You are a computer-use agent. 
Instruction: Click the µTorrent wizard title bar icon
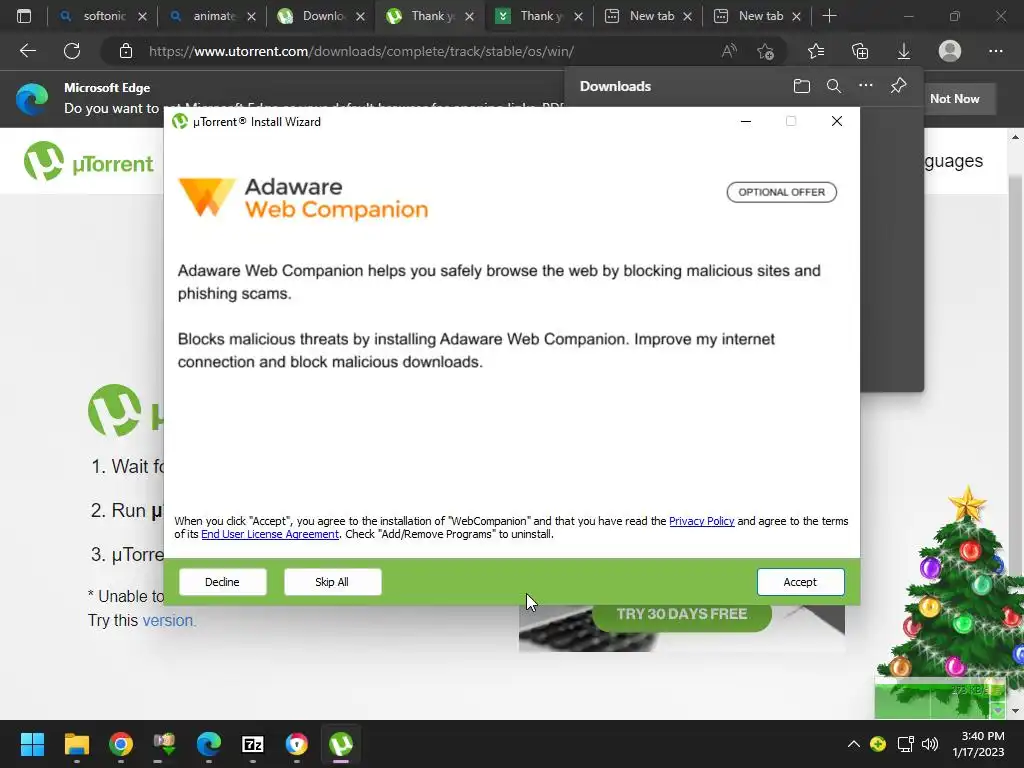180,121
